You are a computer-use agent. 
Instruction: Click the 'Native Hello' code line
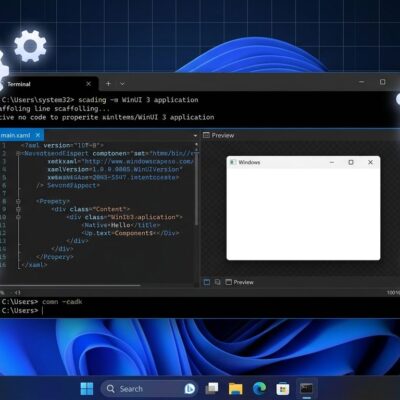click(121, 225)
